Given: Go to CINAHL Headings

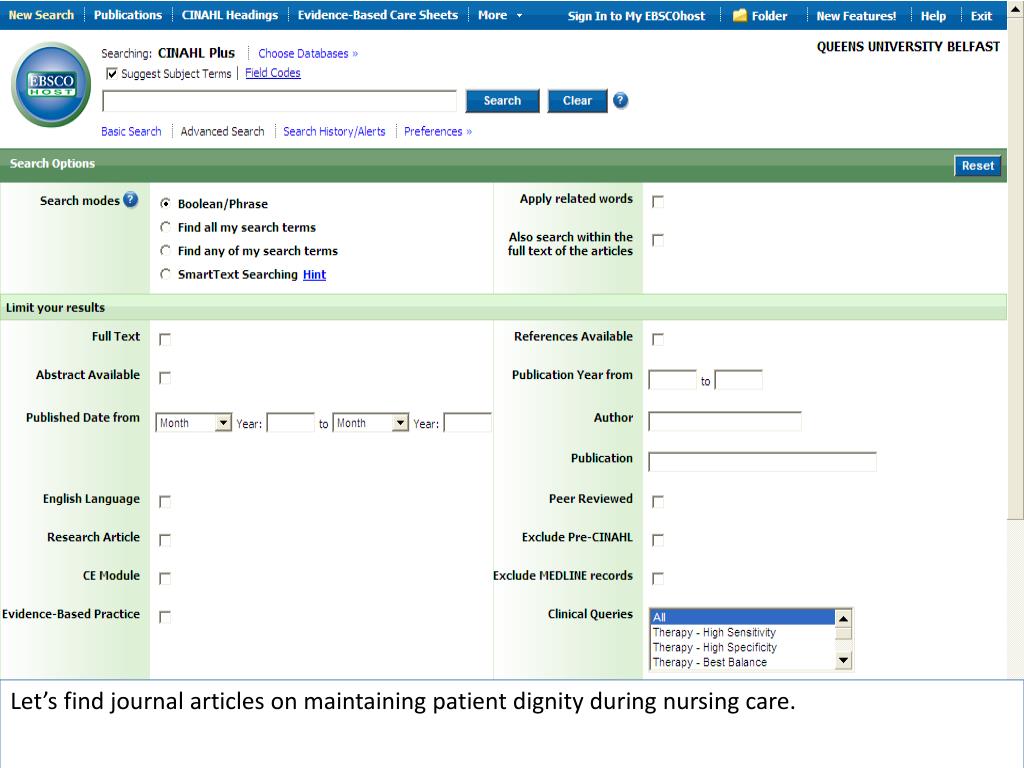Looking at the screenshot, I should coord(230,15).
